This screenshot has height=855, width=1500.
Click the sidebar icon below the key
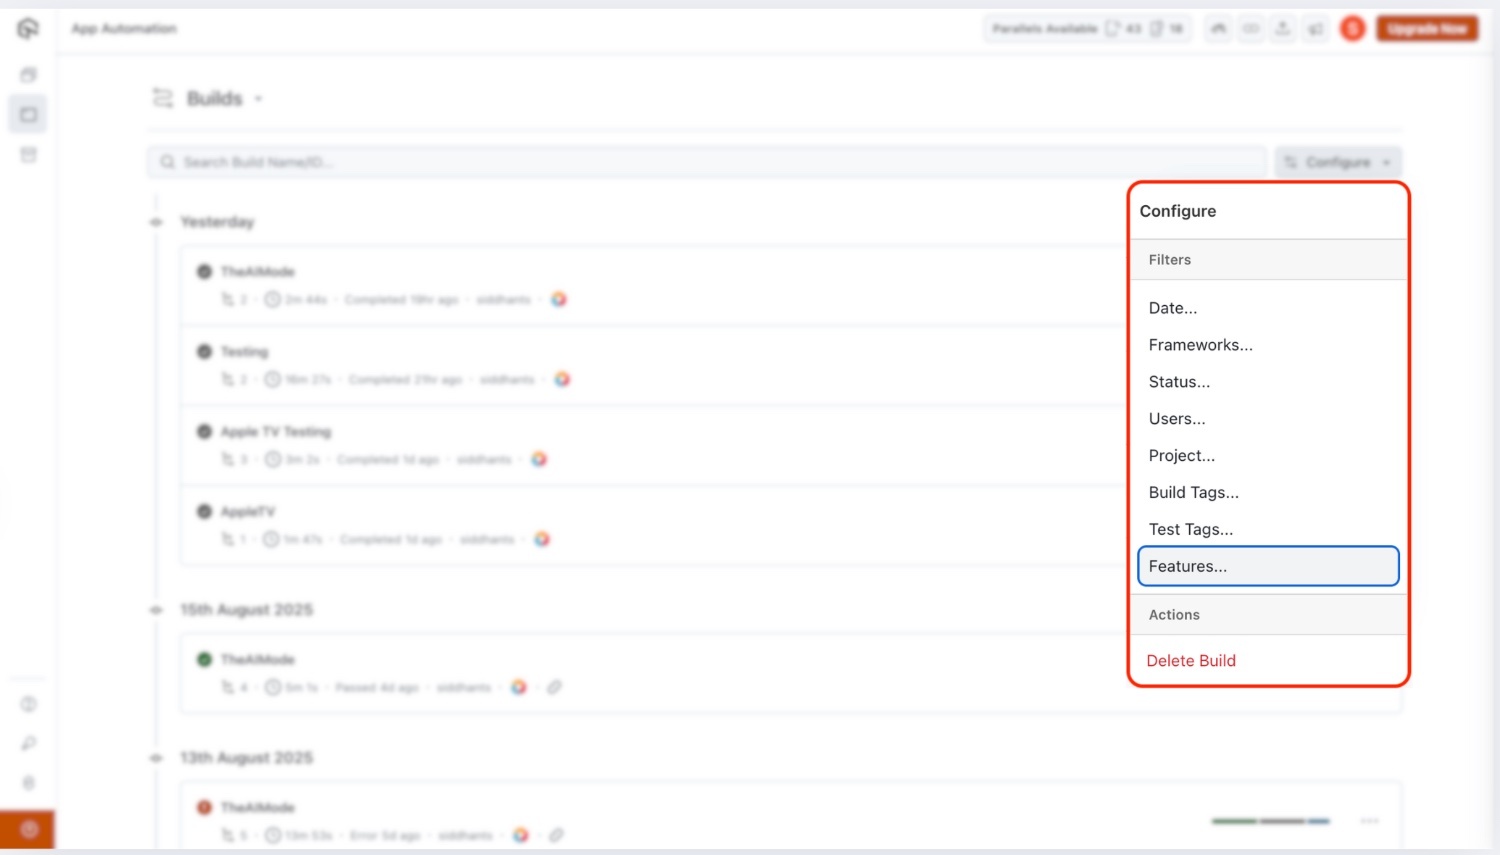pyautogui.click(x=28, y=783)
